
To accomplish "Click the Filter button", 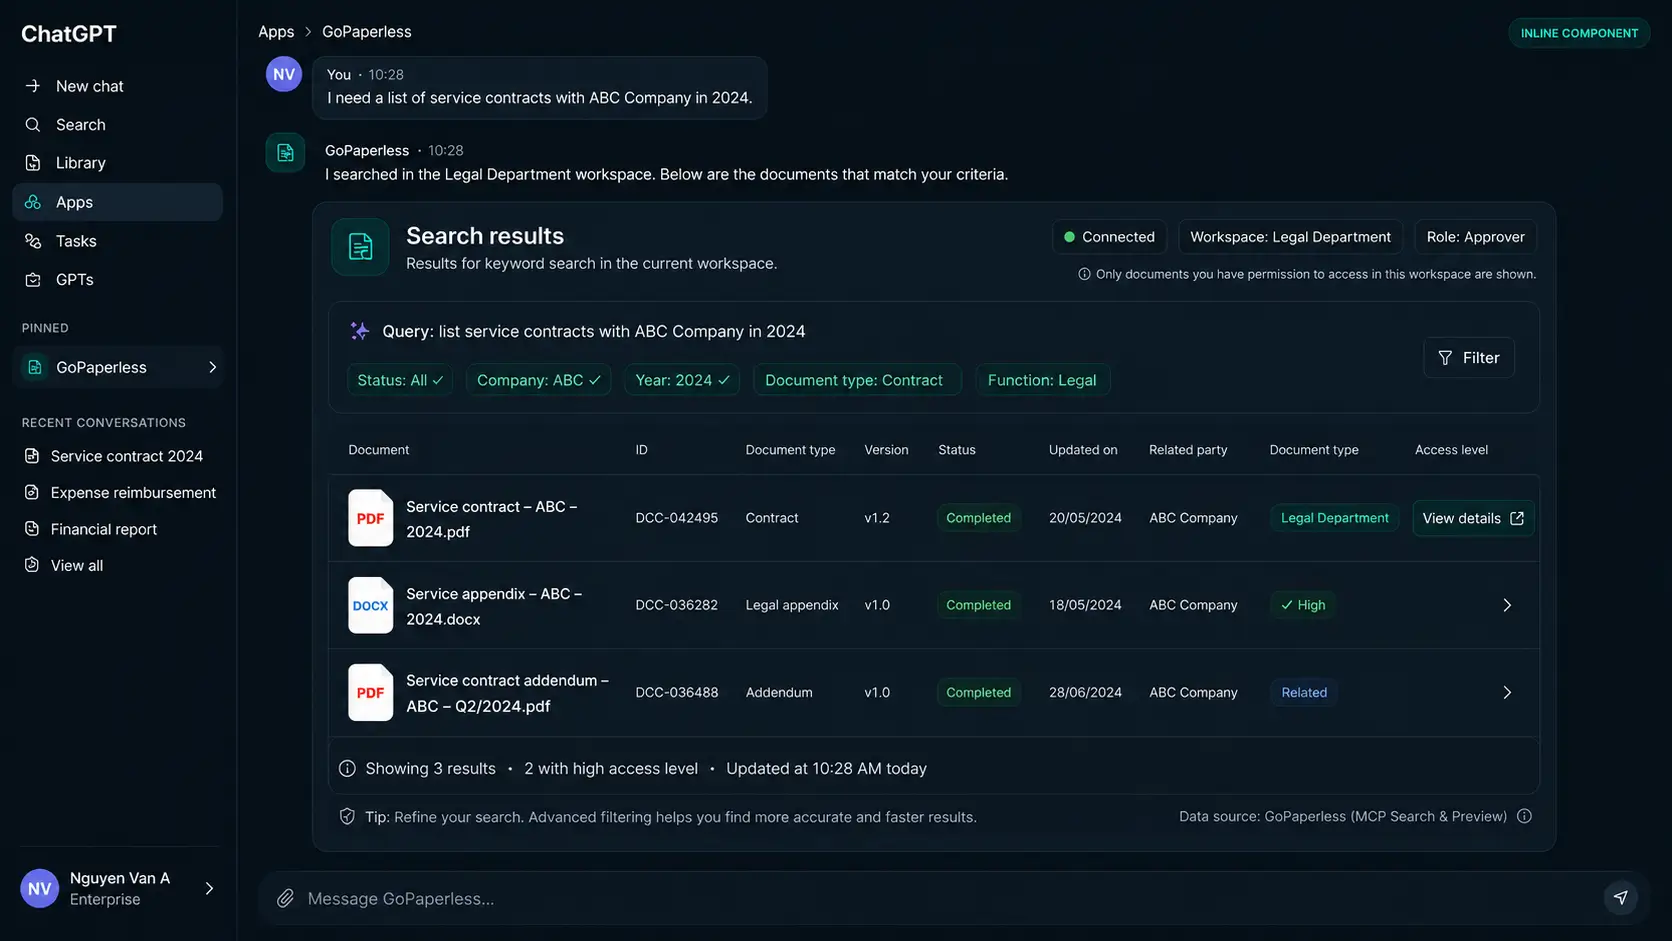I will pos(1468,357).
